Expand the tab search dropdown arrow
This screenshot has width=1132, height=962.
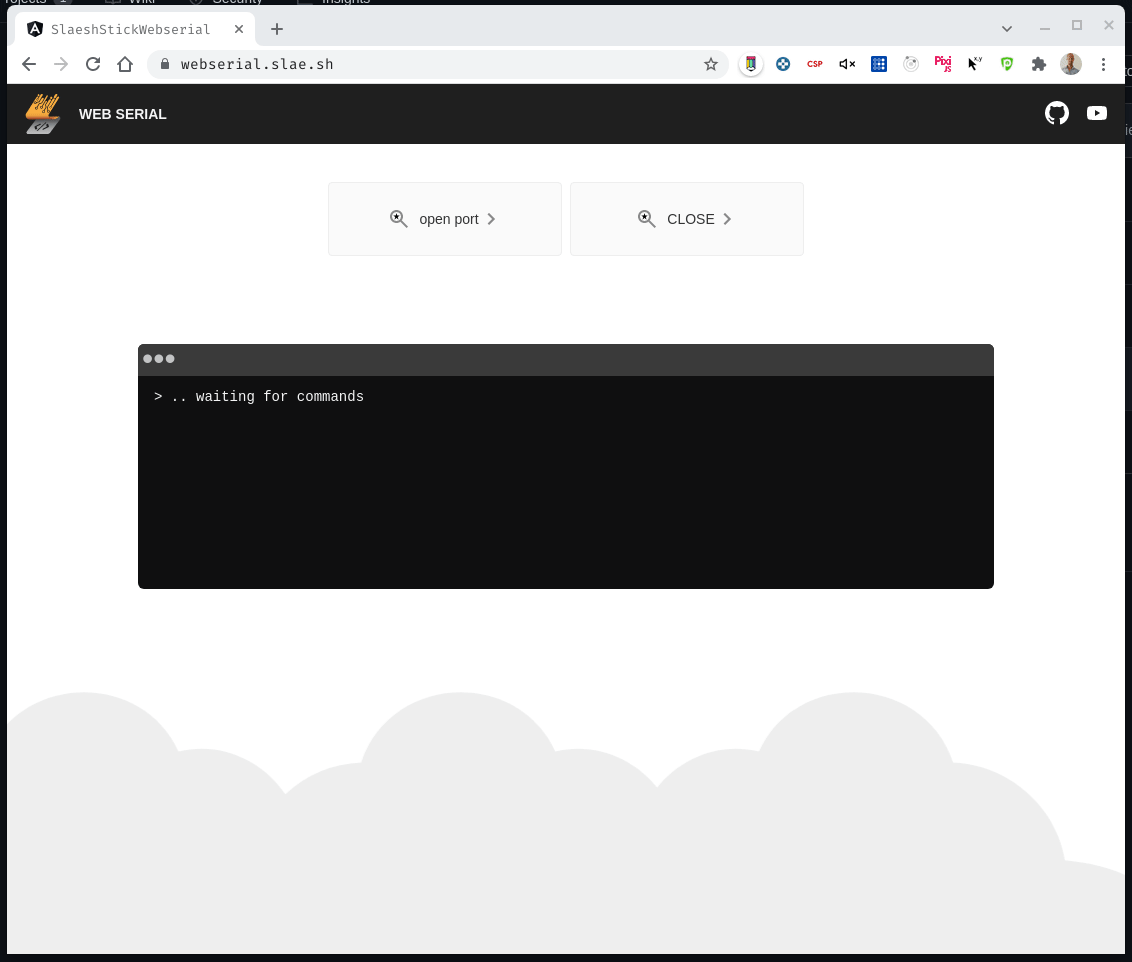[x=1006, y=28]
